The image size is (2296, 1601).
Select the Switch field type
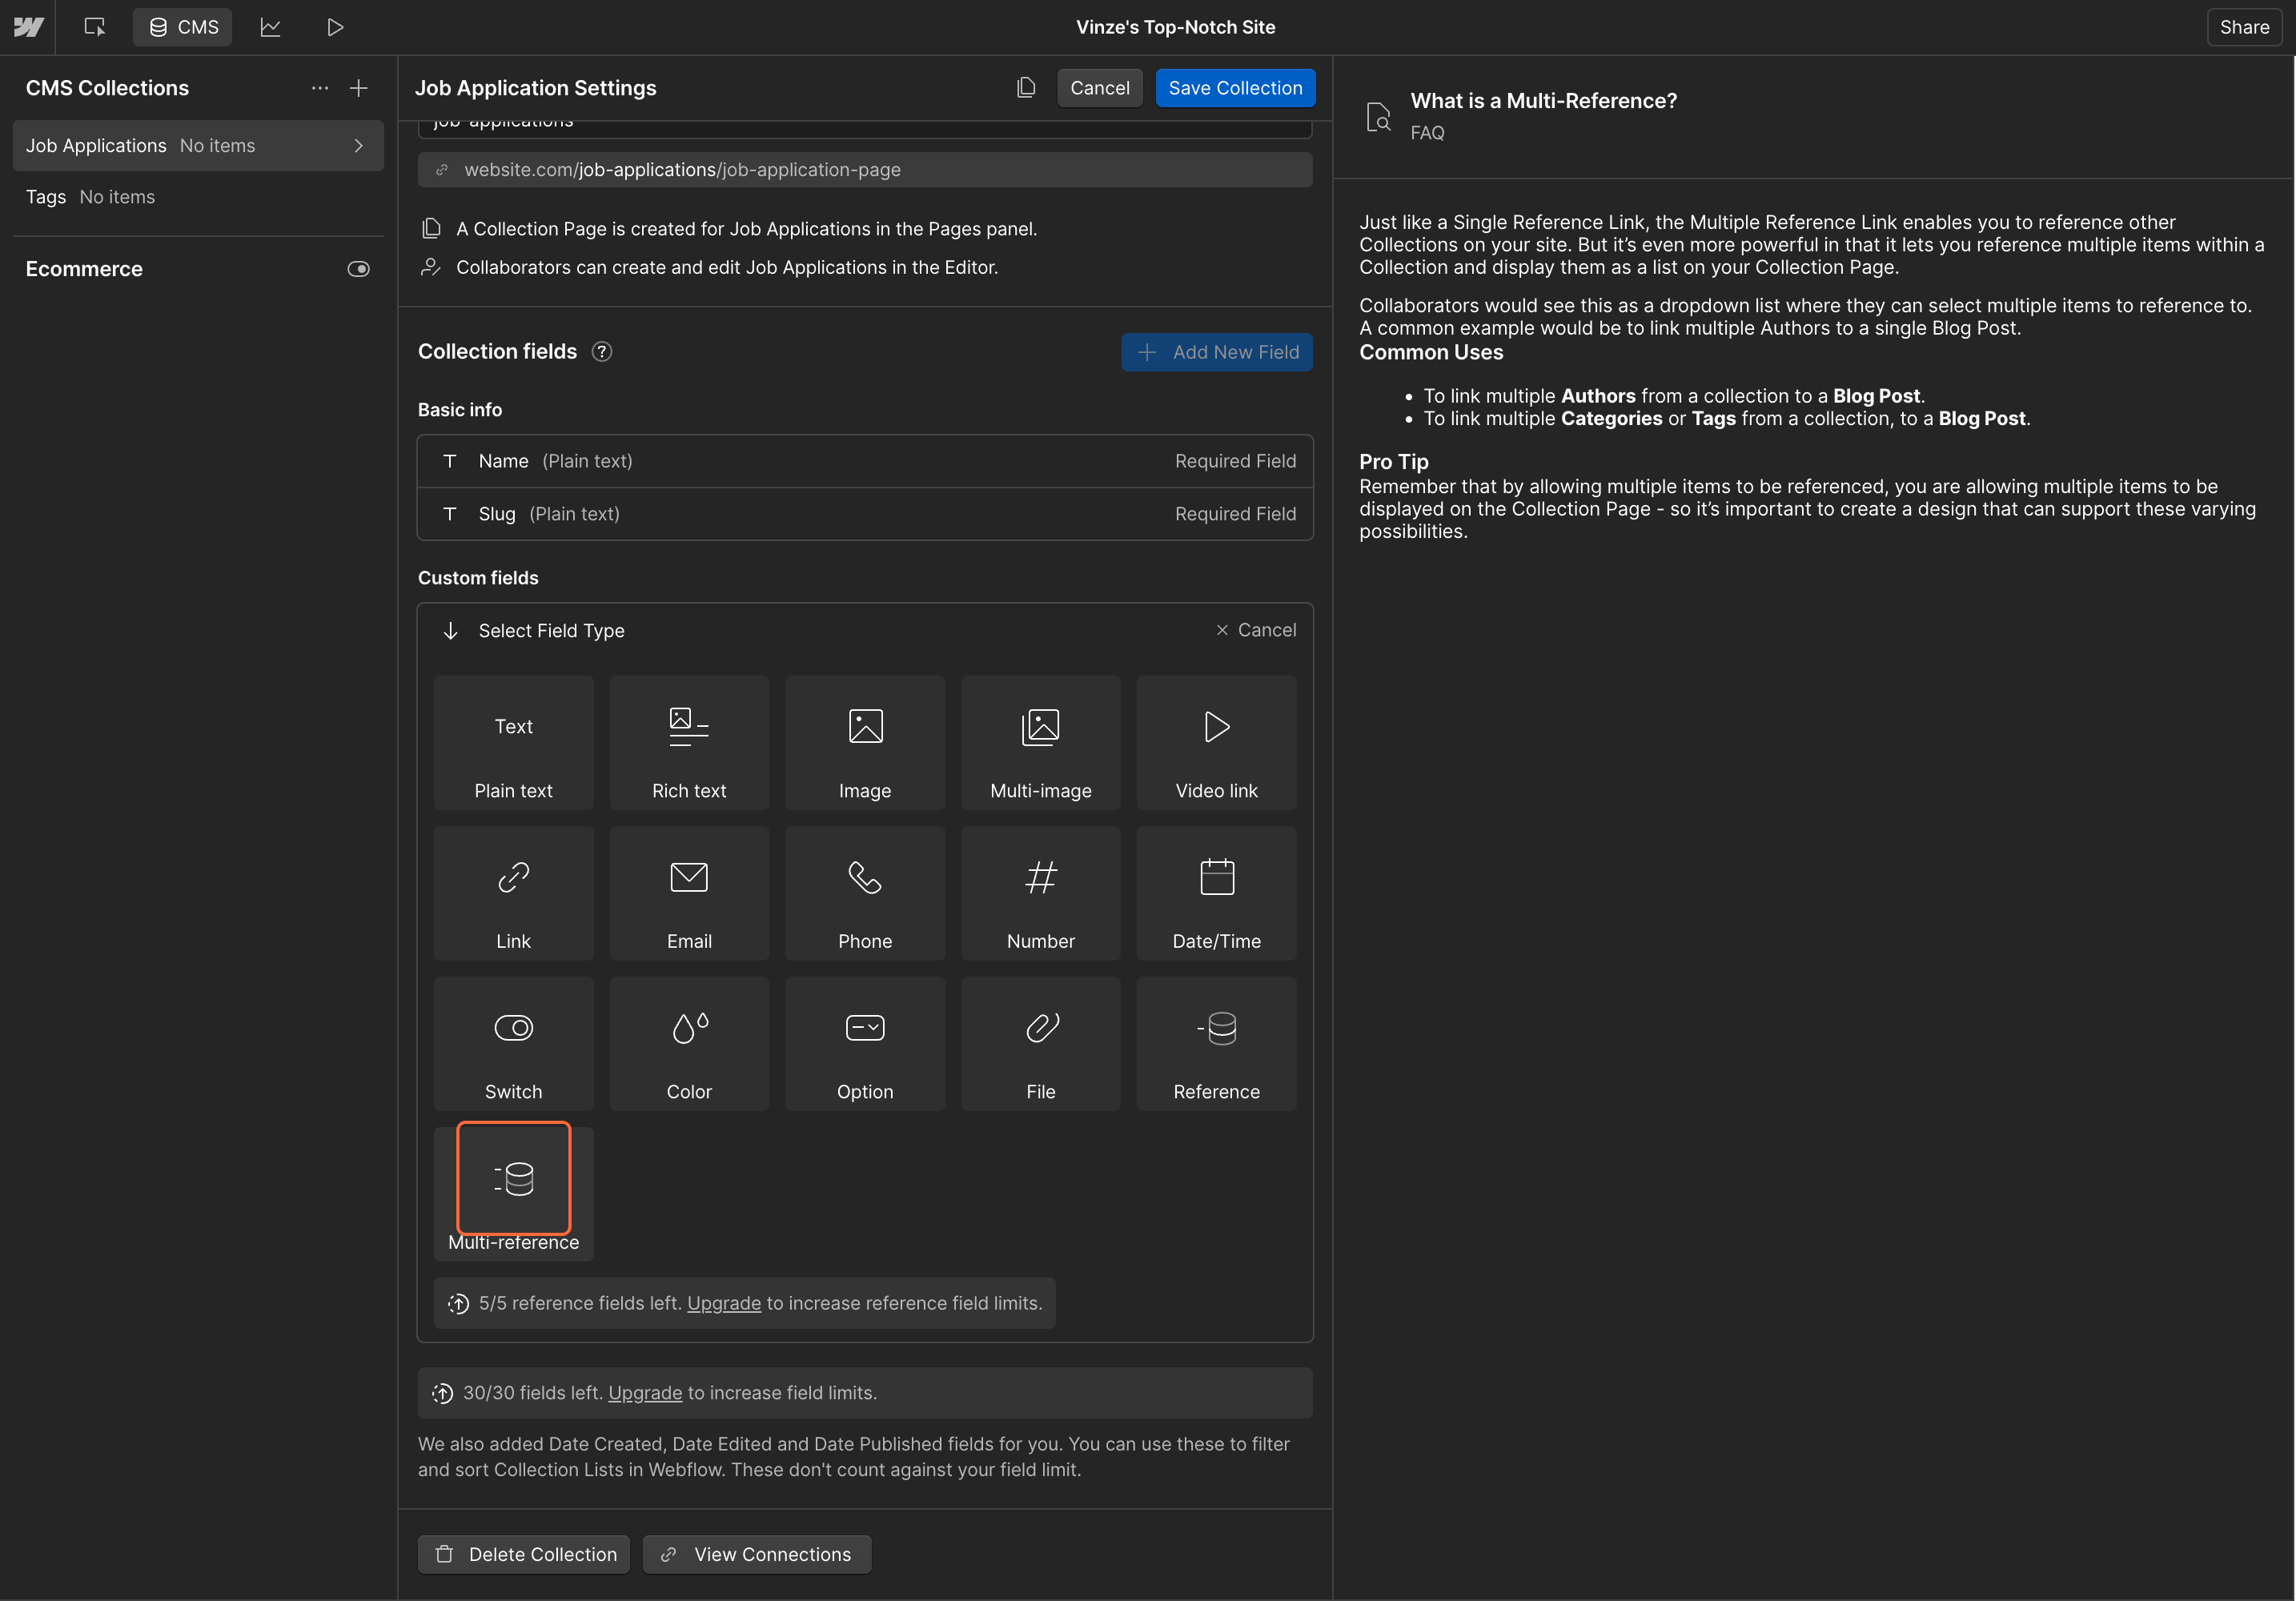pos(513,1044)
